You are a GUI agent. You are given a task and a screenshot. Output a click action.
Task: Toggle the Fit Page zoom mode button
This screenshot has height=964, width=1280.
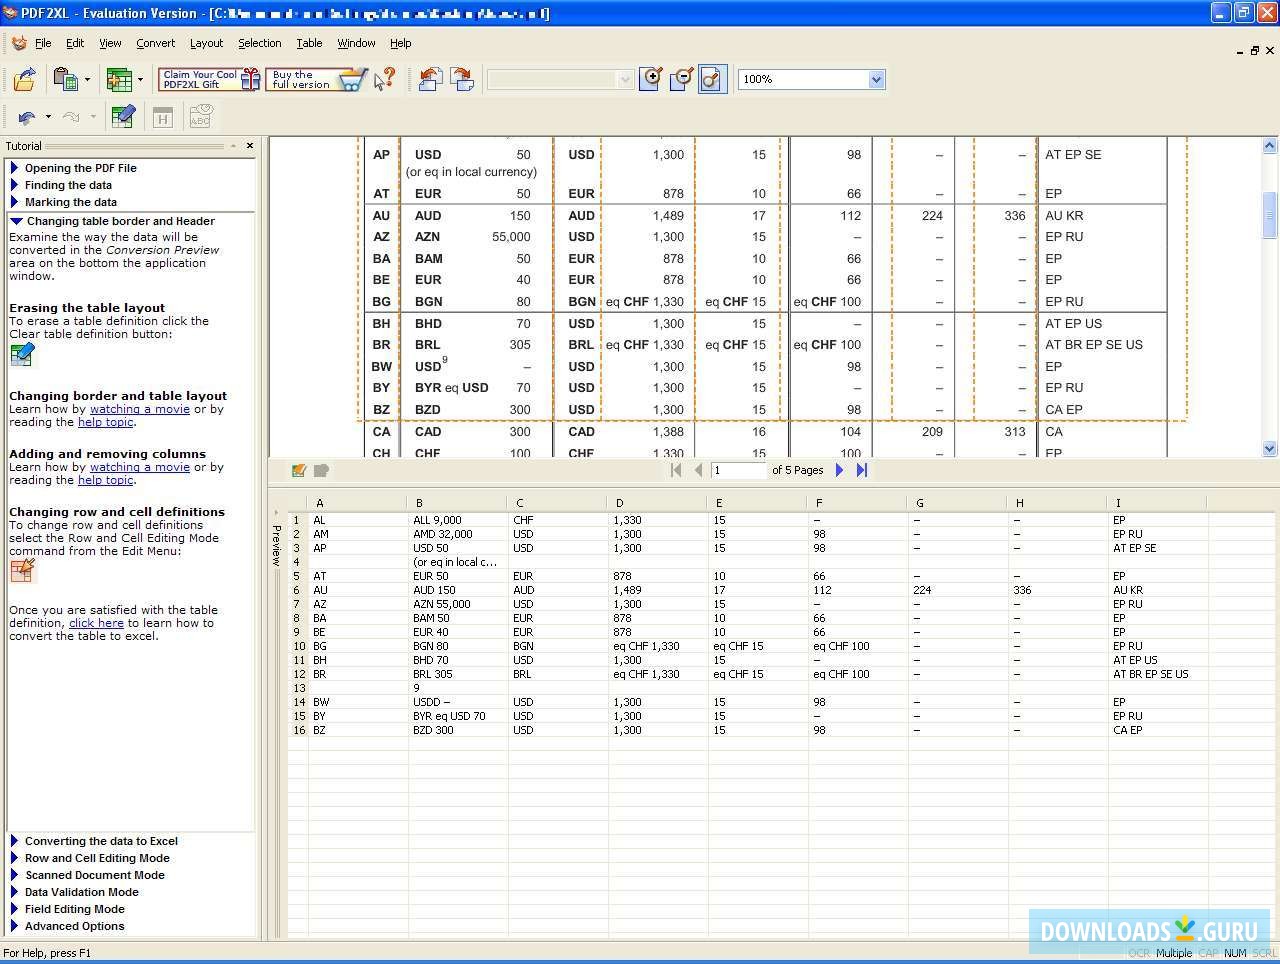(712, 78)
